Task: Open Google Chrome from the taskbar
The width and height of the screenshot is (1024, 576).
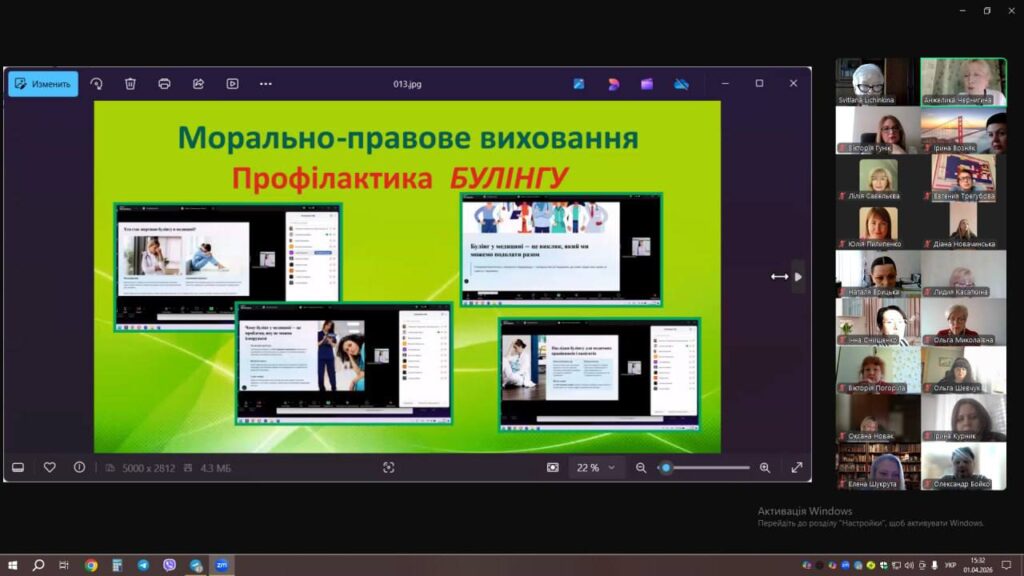Action: (x=91, y=565)
